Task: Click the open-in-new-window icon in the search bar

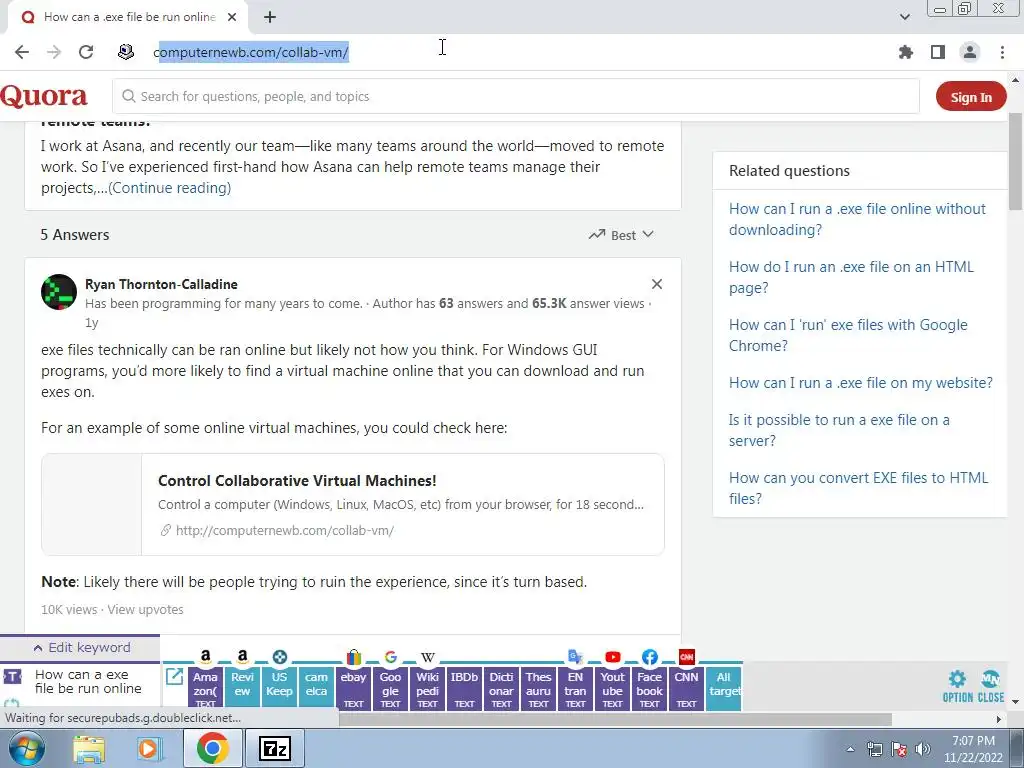Action: point(174,676)
